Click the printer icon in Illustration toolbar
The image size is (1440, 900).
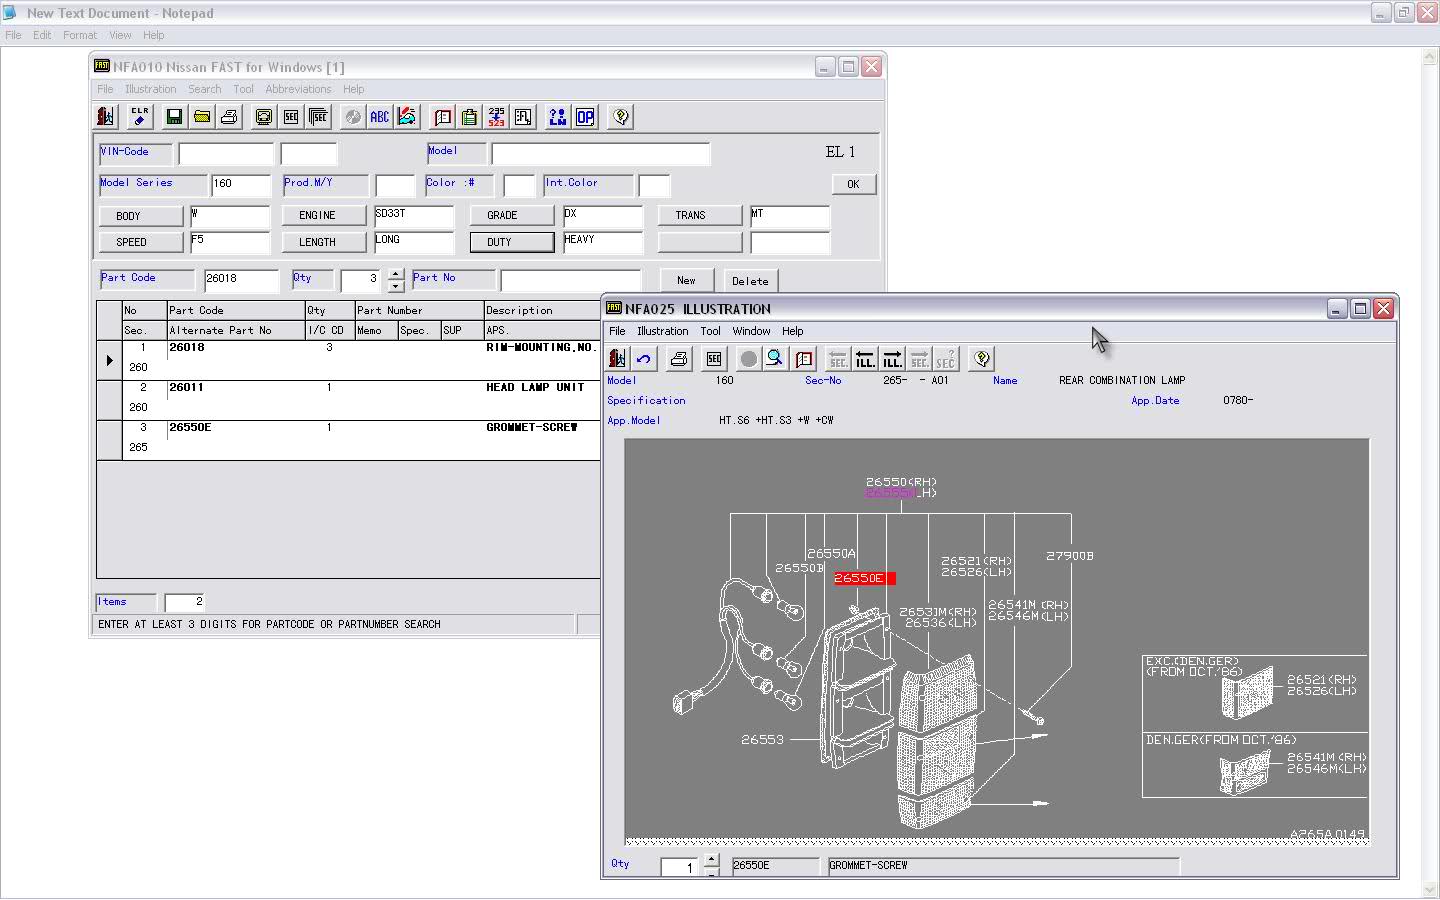pyautogui.click(x=679, y=359)
